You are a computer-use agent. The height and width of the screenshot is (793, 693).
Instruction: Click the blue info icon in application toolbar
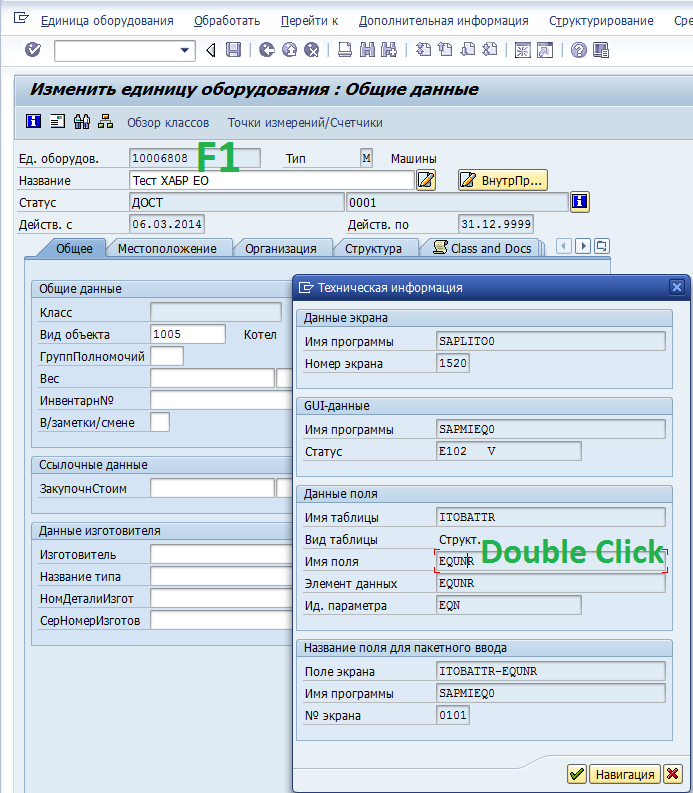point(33,121)
